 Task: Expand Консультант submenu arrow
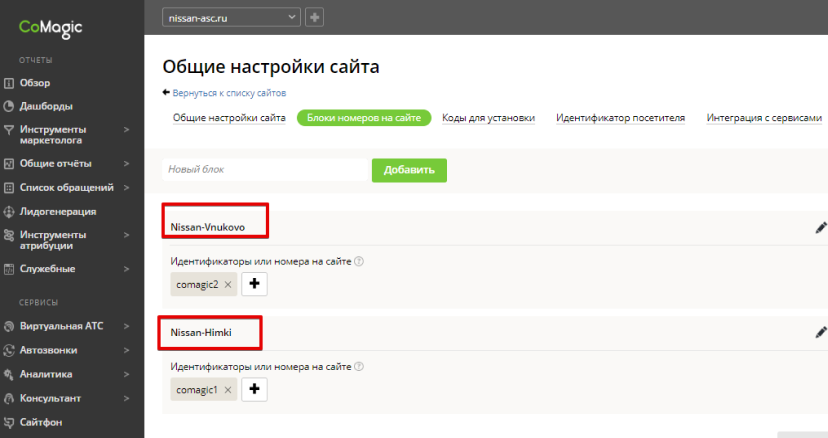pos(126,398)
